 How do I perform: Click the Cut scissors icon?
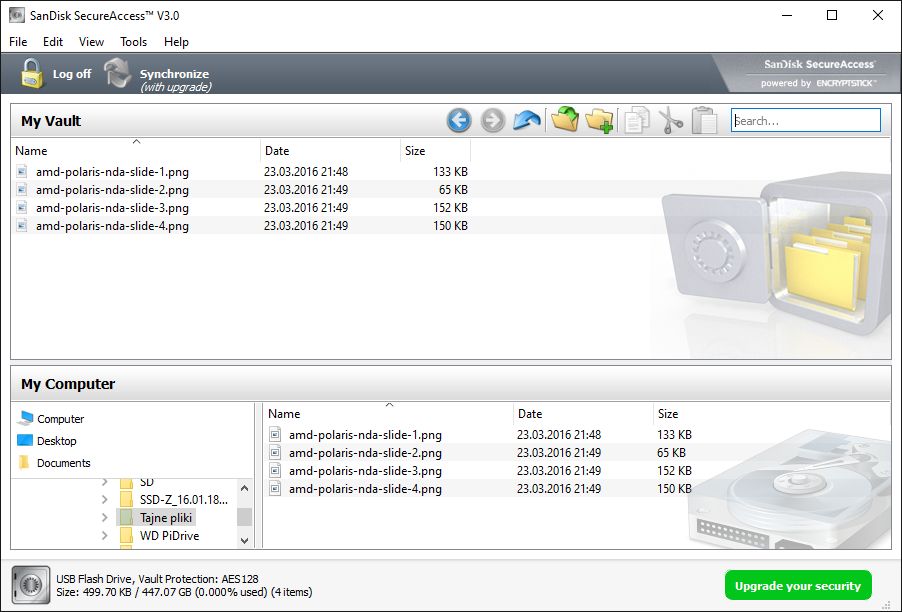click(x=670, y=121)
